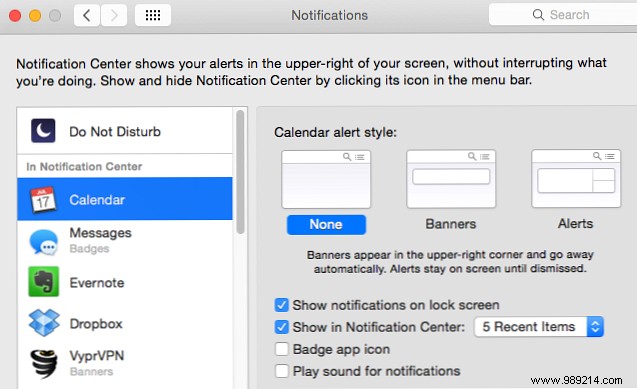This screenshot has height=389, width=637.
Task: Select the Banners alert style thumbnail
Action: [x=451, y=179]
